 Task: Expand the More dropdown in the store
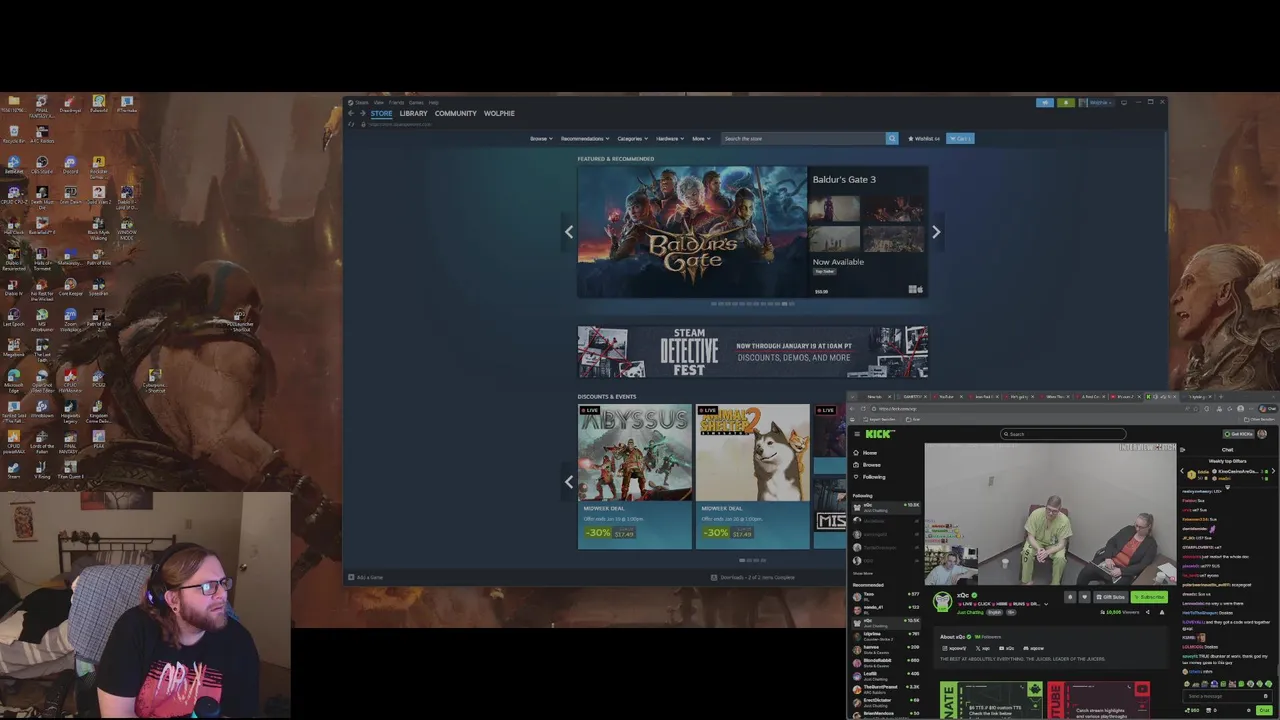[x=701, y=138]
